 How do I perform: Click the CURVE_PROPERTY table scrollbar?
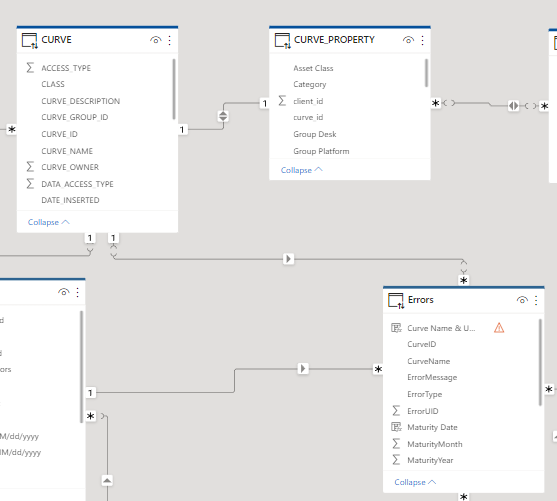(x=426, y=72)
